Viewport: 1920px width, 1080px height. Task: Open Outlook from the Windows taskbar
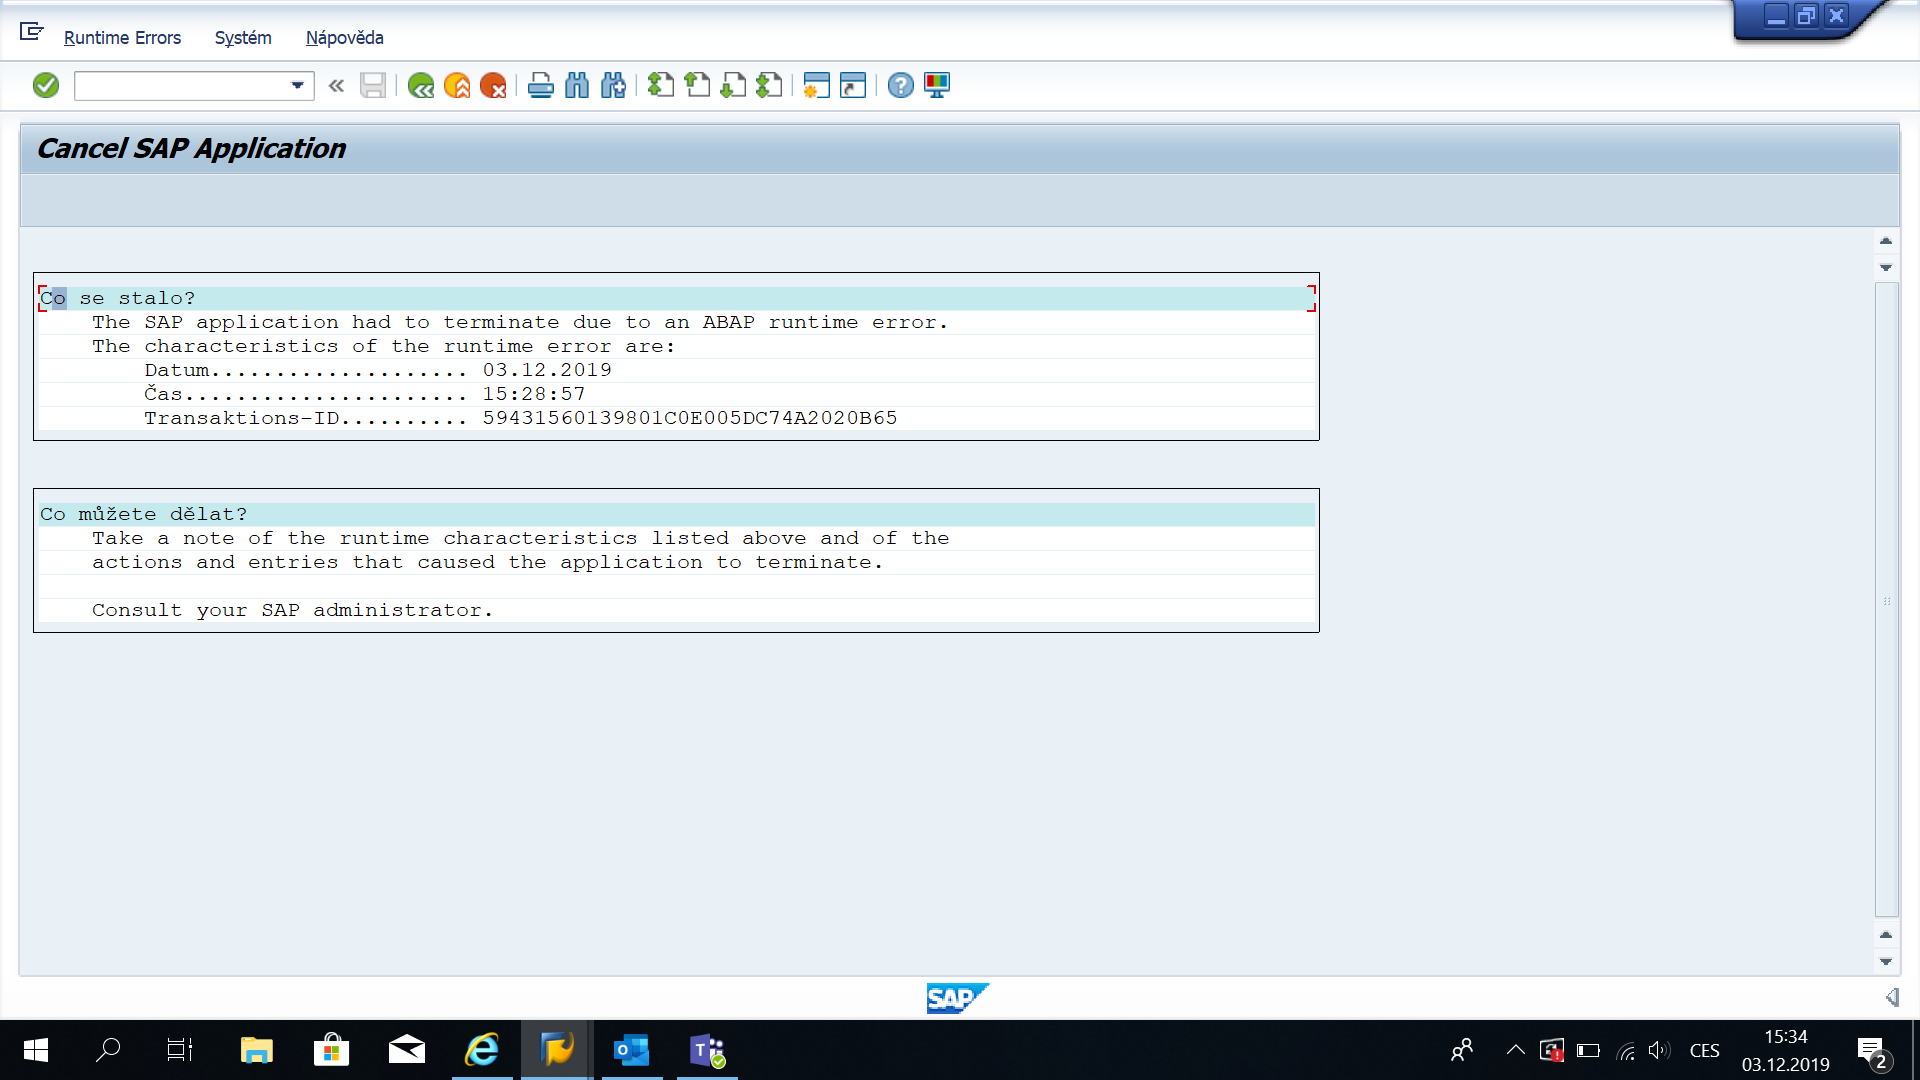click(x=631, y=1050)
